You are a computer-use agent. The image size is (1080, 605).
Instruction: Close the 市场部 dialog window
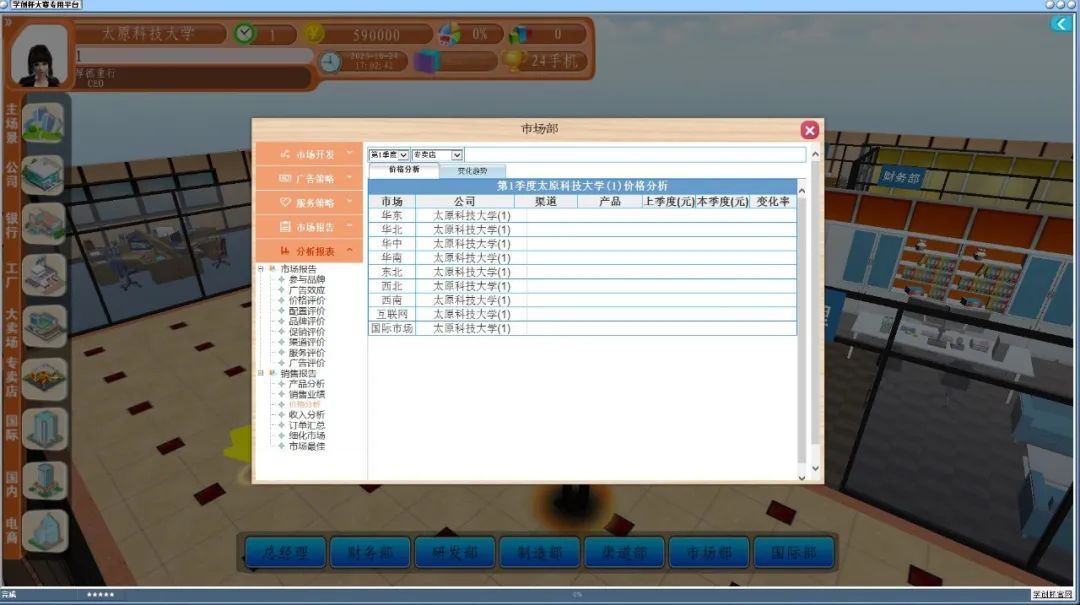pos(810,130)
